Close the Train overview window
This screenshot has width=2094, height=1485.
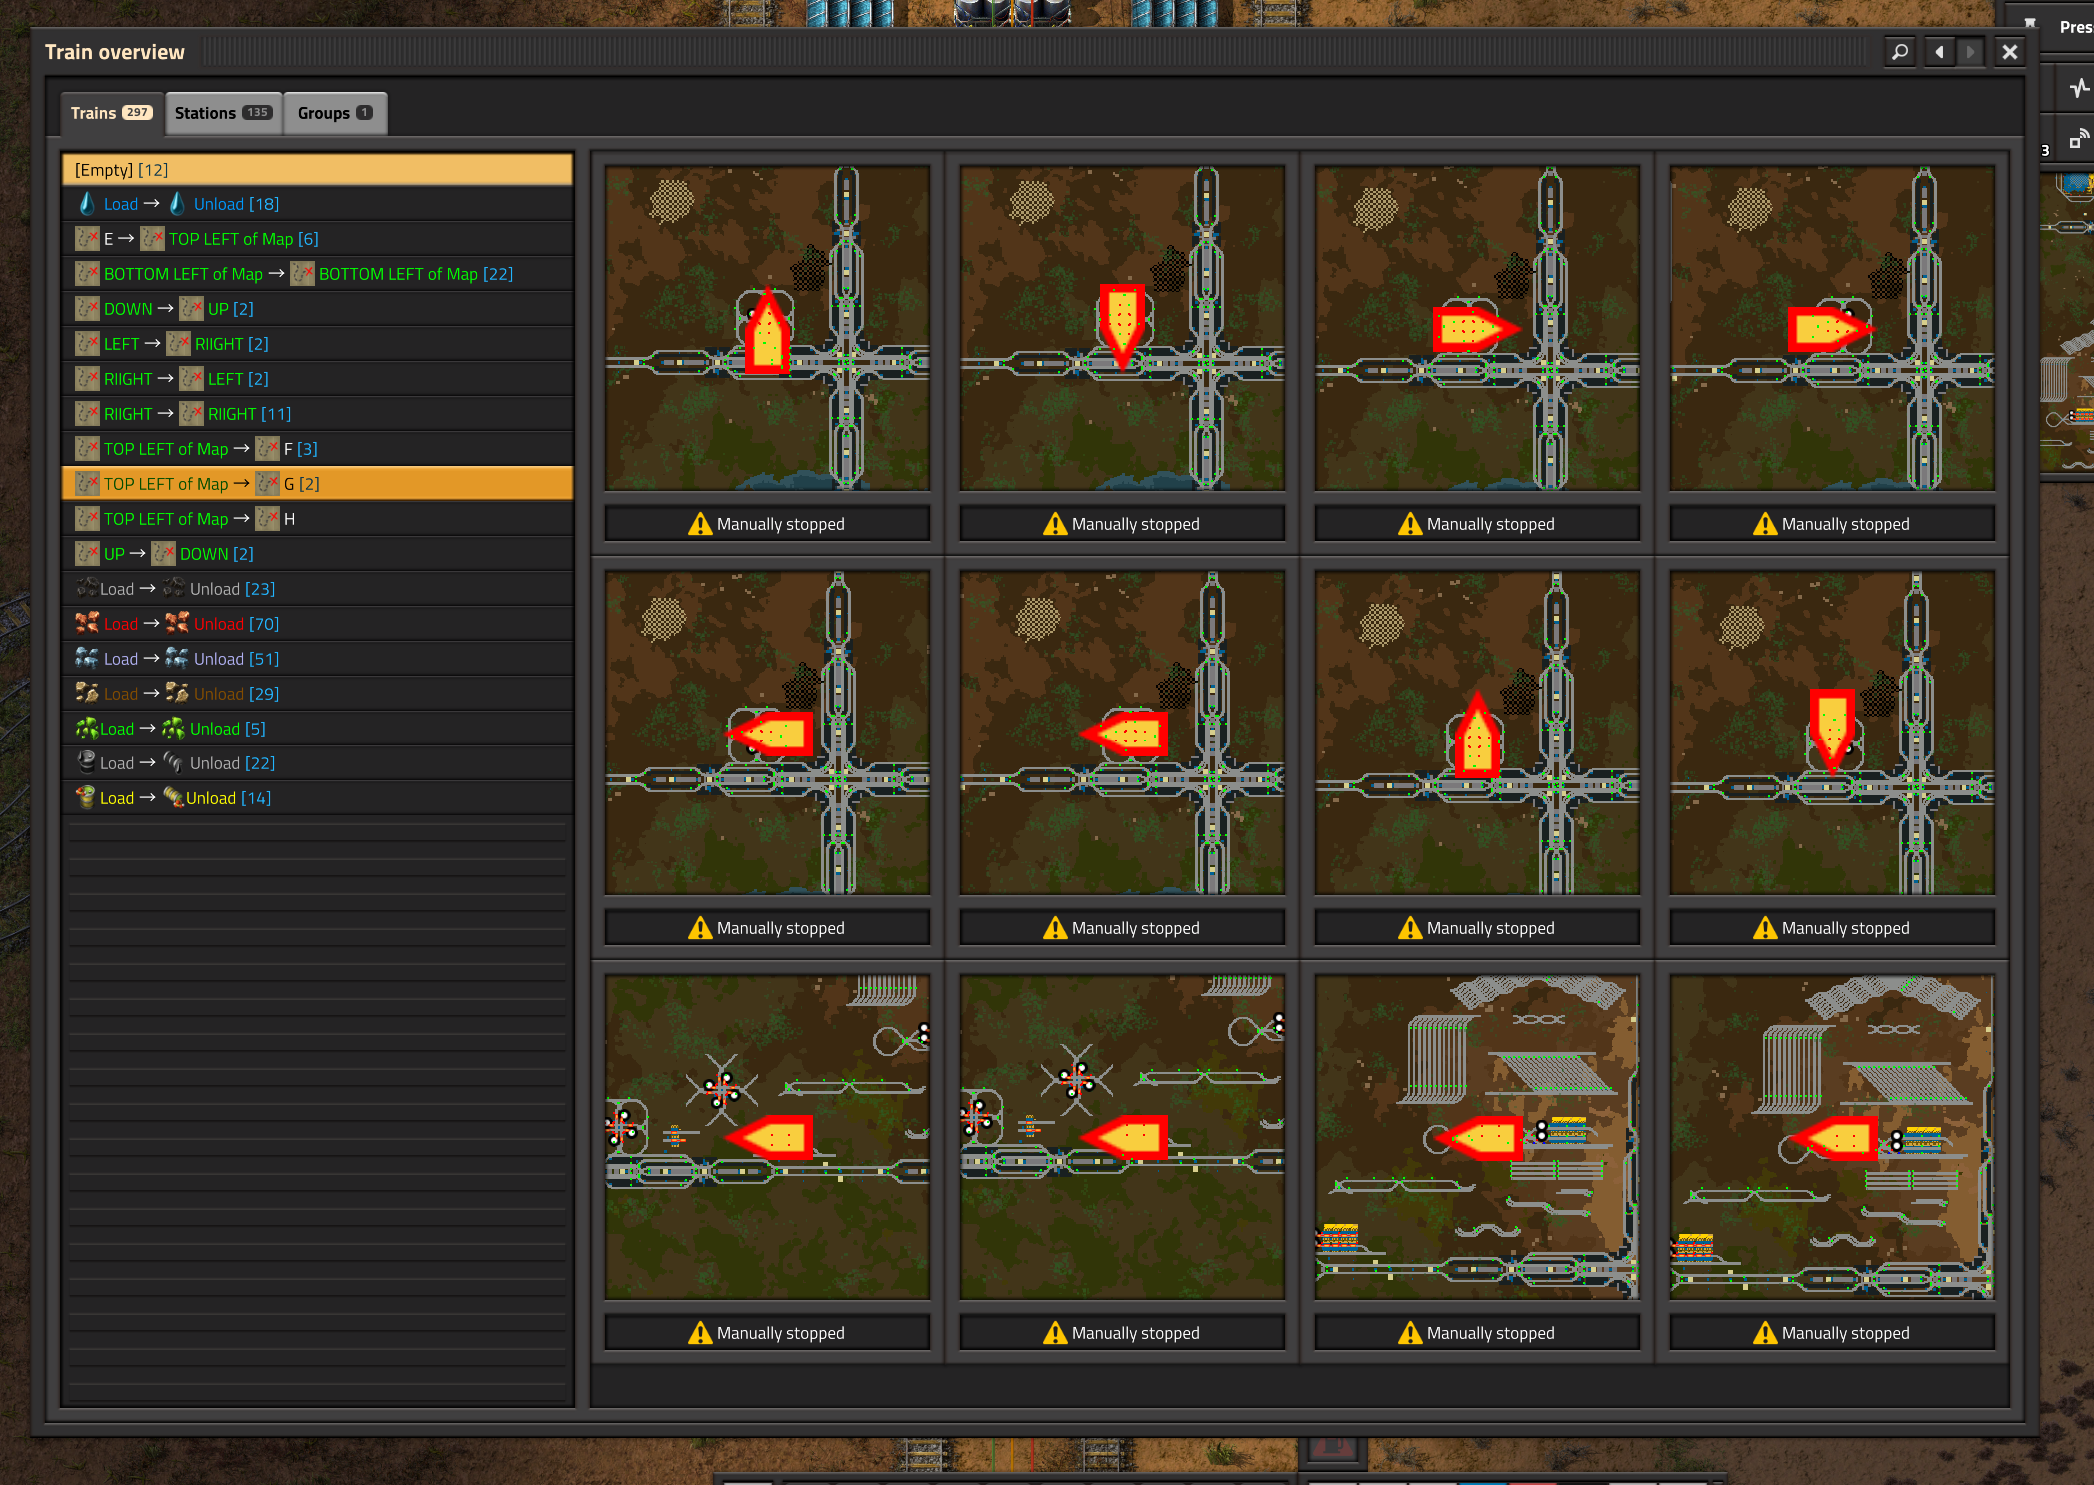pos(2009,52)
